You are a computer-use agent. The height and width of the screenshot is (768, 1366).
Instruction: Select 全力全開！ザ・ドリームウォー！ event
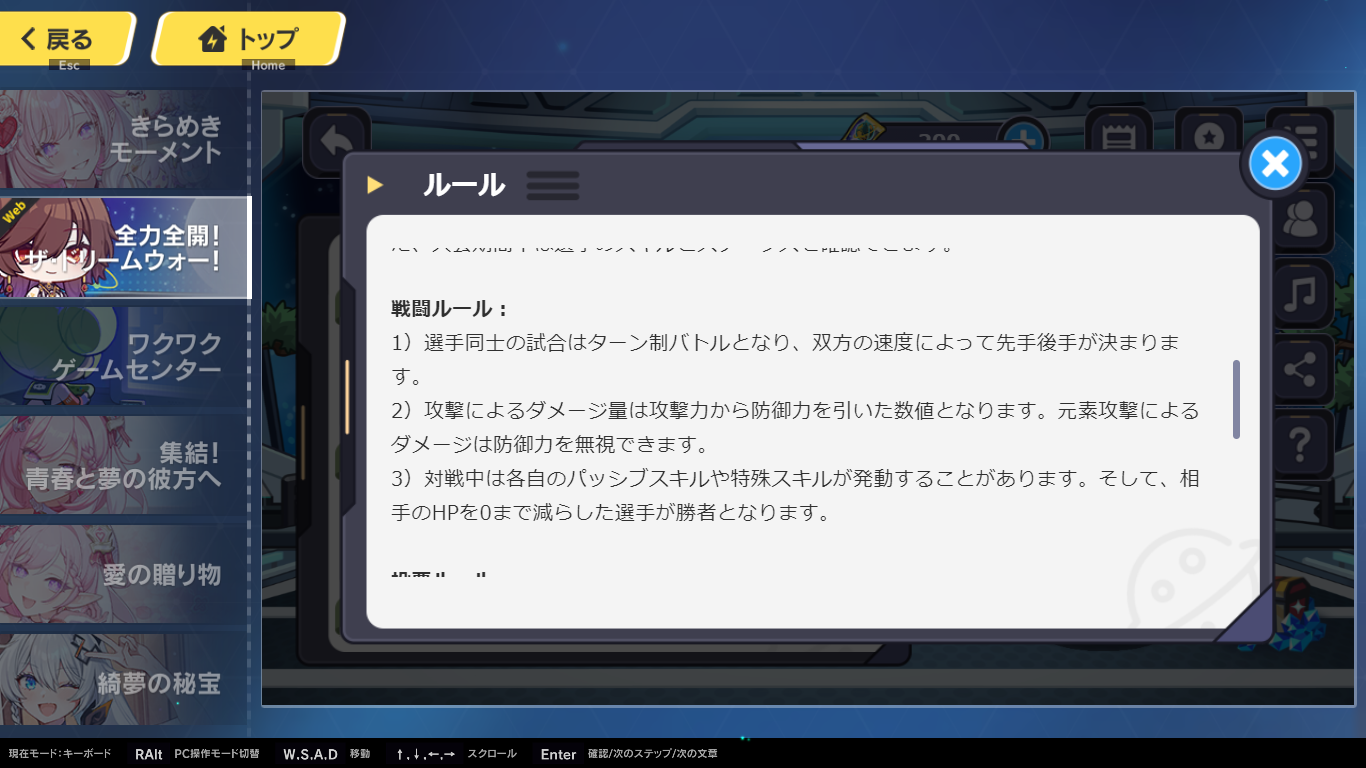tap(124, 247)
